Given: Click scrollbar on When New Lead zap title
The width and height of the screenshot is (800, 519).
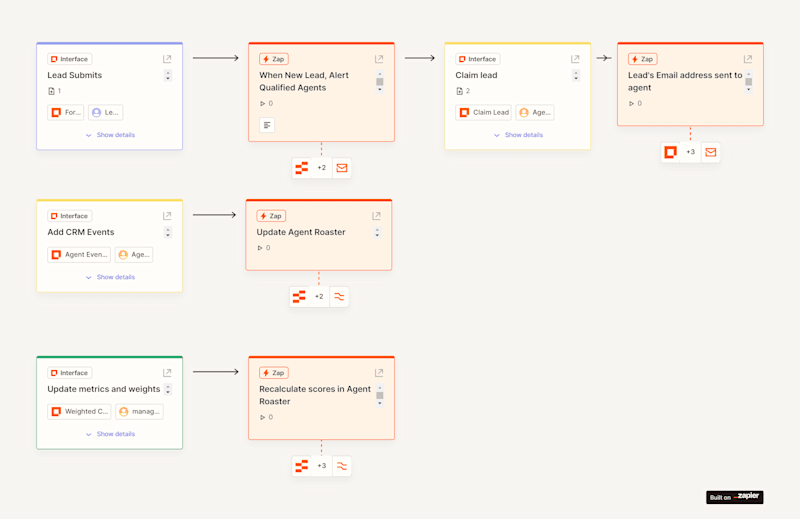Looking at the screenshot, I should [380, 82].
